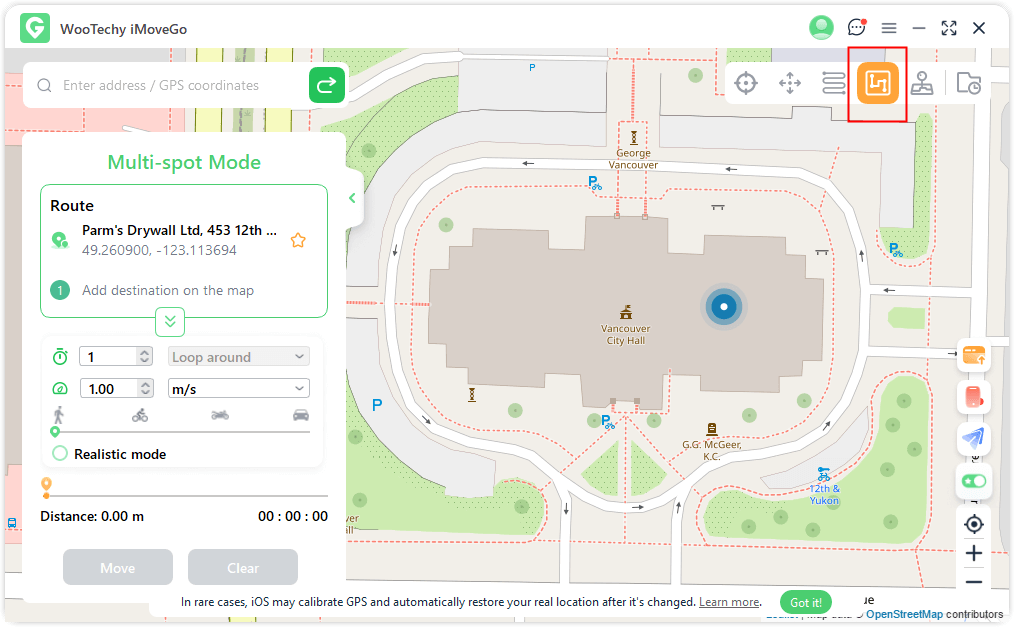
Task: Open the hamburger main menu
Action: tap(888, 28)
